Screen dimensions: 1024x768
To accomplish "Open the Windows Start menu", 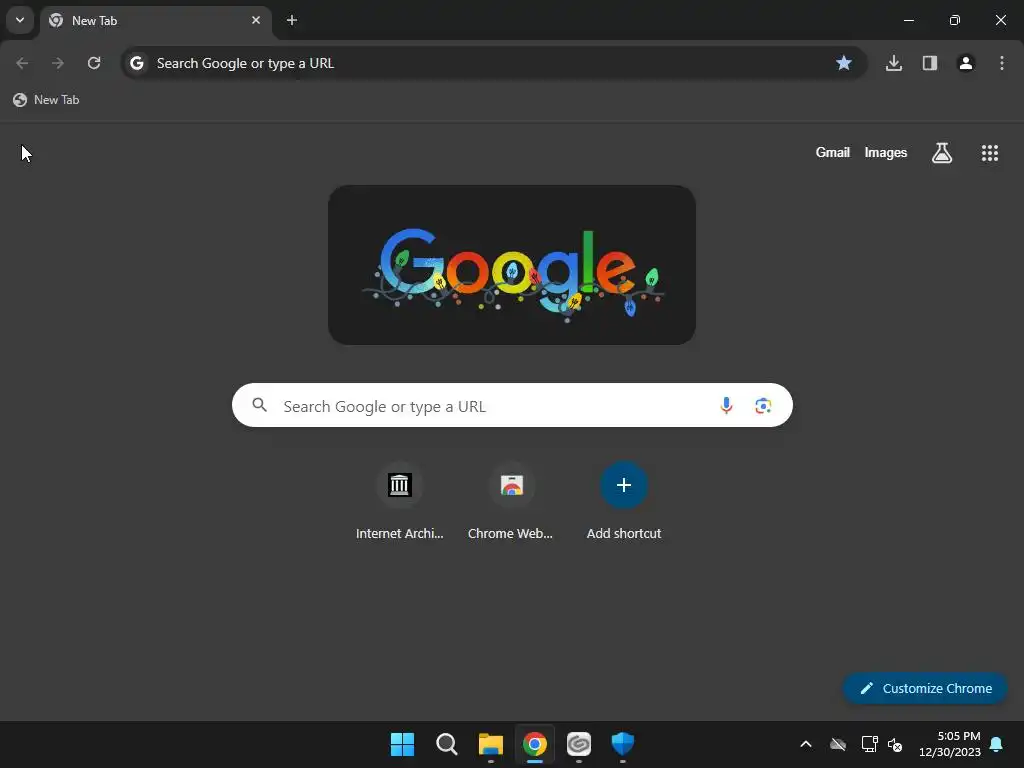I will coord(402,744).
